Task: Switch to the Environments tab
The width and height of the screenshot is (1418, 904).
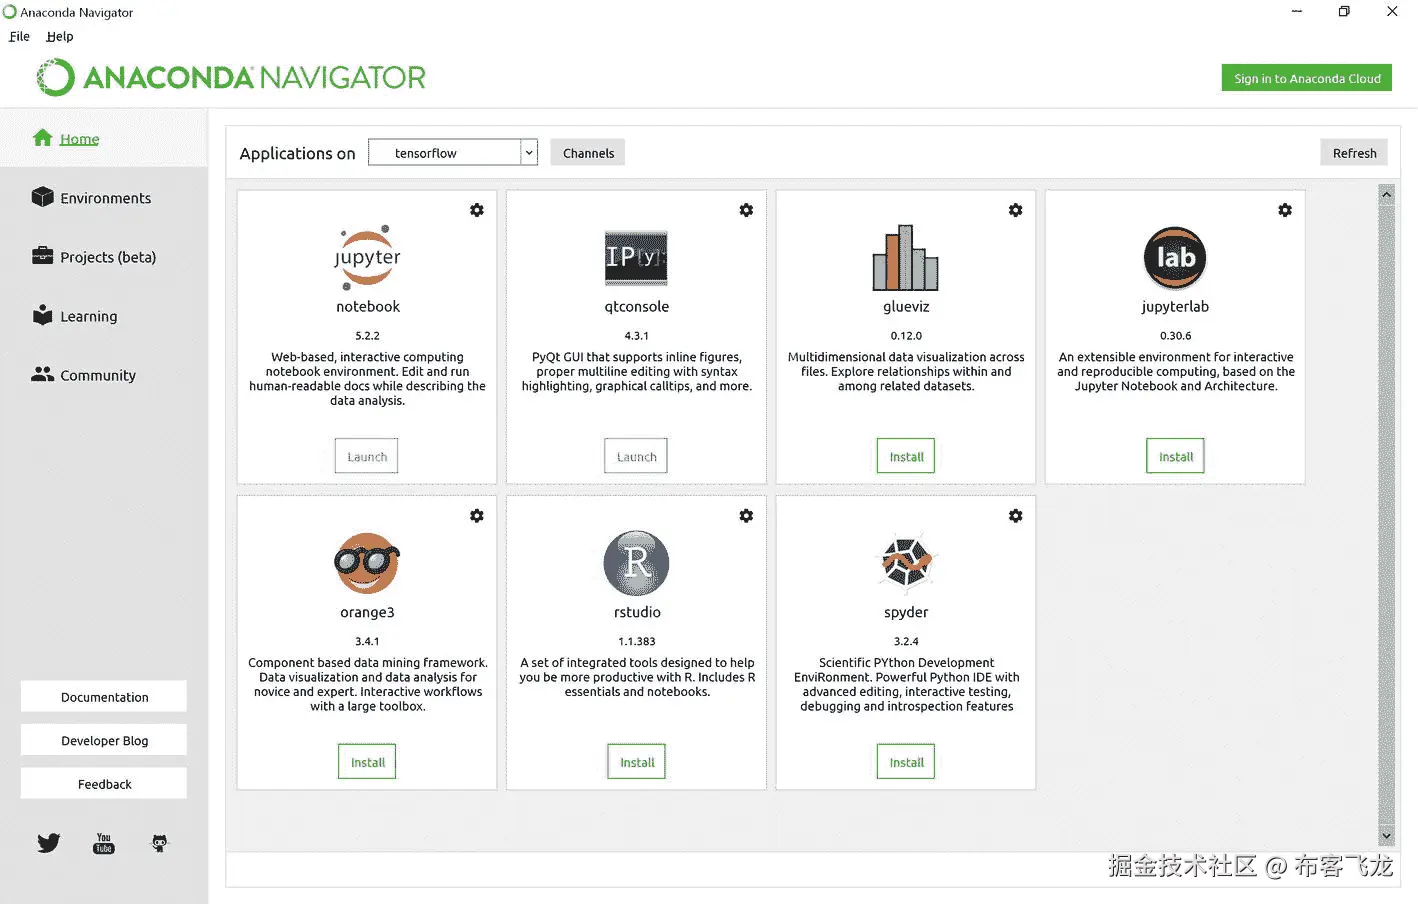Action: pos(103,198)
